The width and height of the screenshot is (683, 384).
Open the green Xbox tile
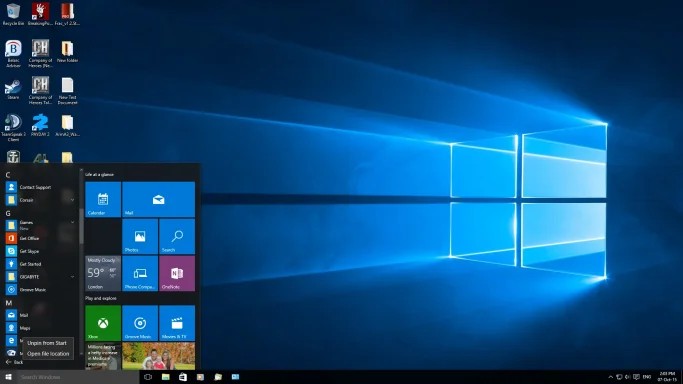coord(103,323)
